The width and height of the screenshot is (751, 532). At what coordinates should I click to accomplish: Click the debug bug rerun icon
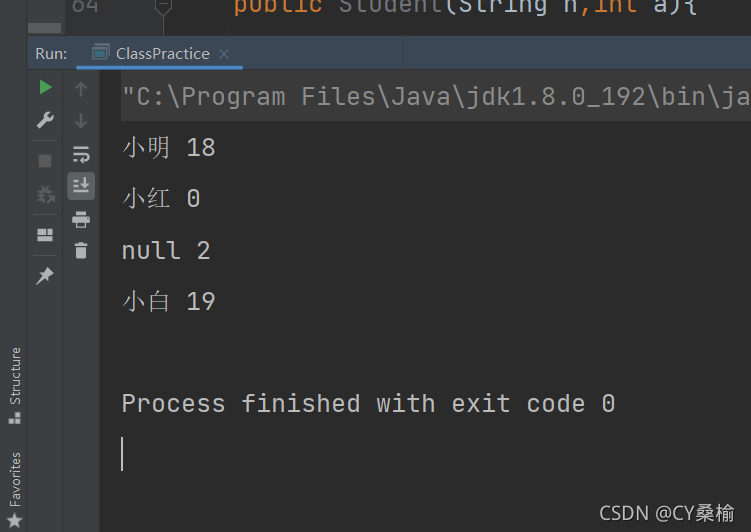46,194
